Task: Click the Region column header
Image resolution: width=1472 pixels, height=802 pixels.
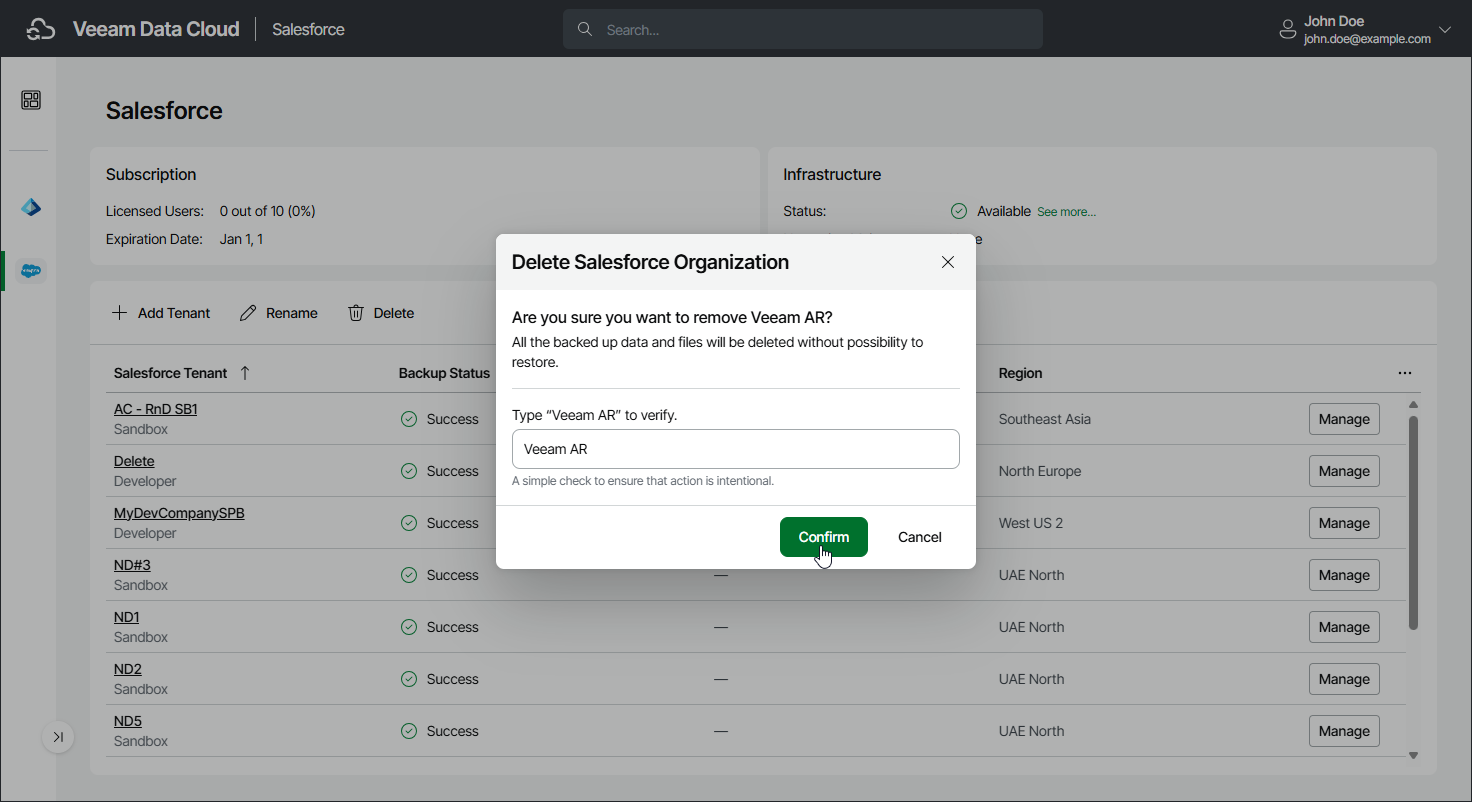Action: 1020,373
